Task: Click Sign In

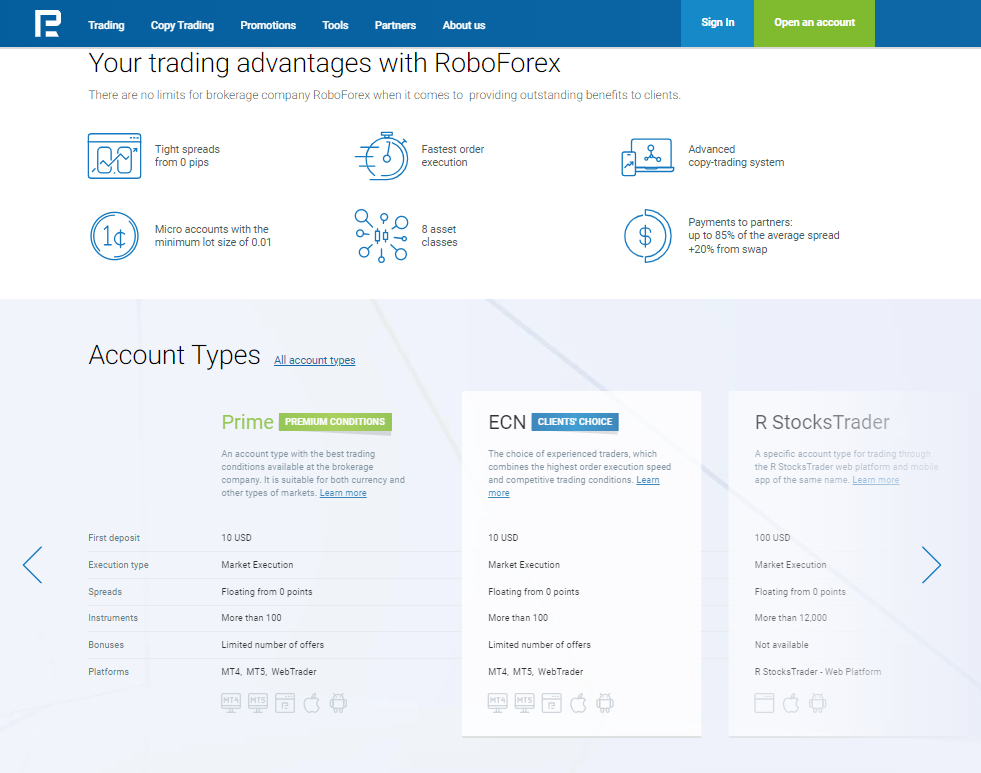Action: [717, 23]
